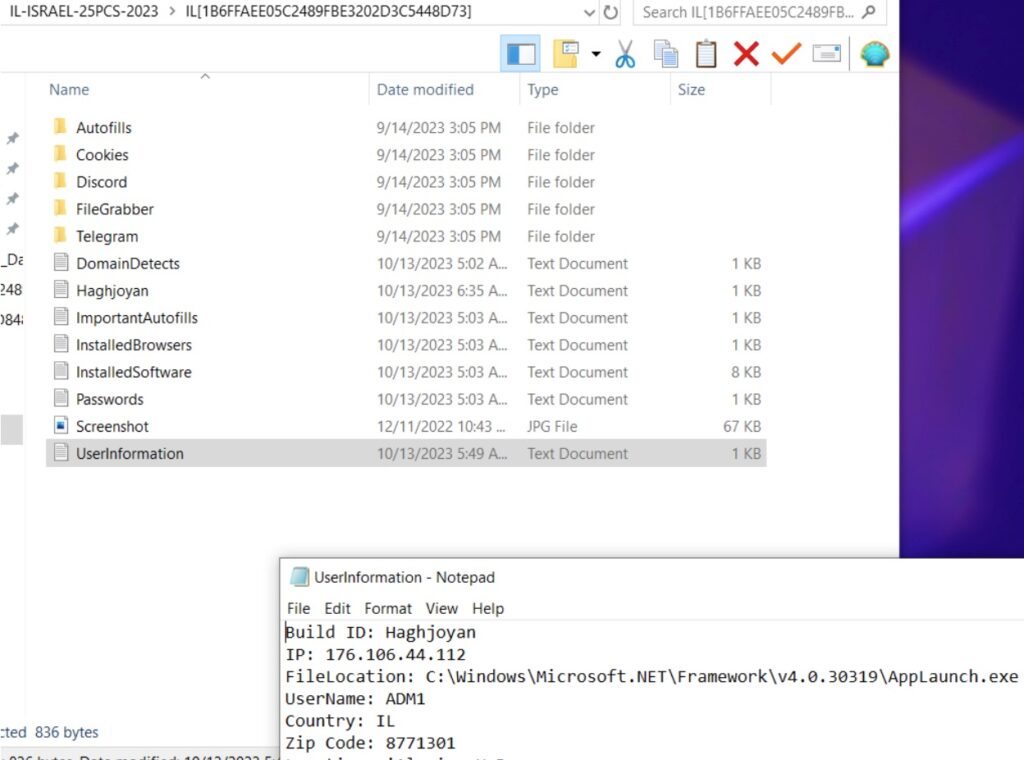Sort files by the Name column header

click(69, 89)
